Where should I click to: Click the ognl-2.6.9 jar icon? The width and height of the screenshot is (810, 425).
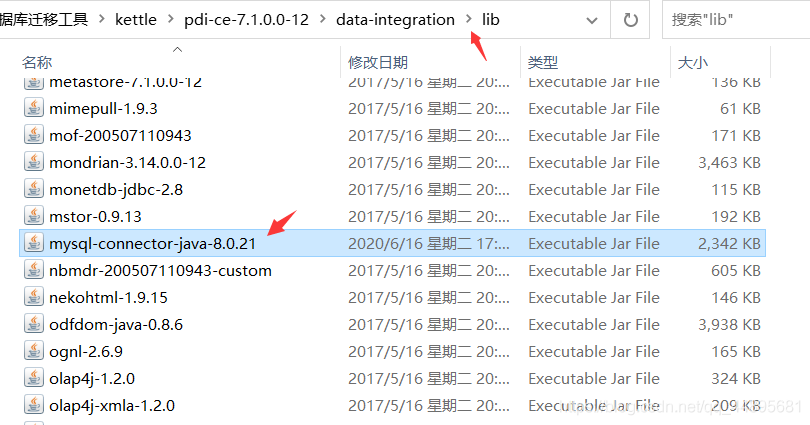click(34, 351)
